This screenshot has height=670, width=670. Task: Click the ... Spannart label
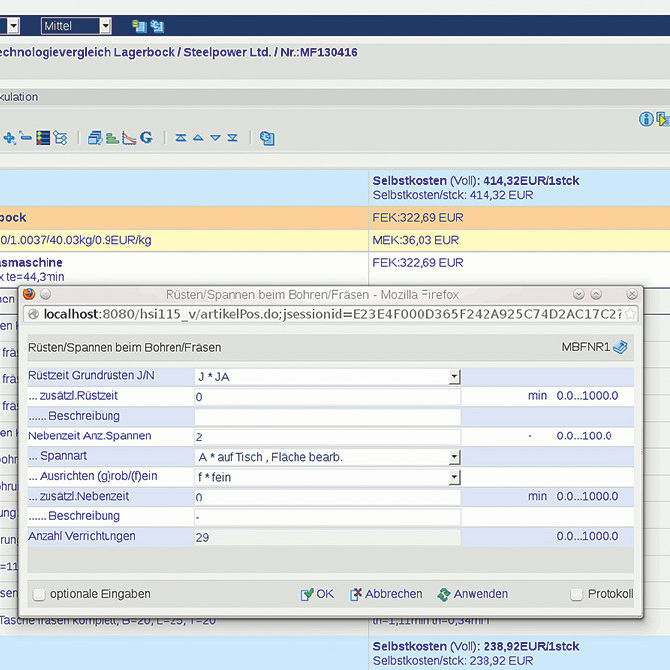(x=57, y=456)
